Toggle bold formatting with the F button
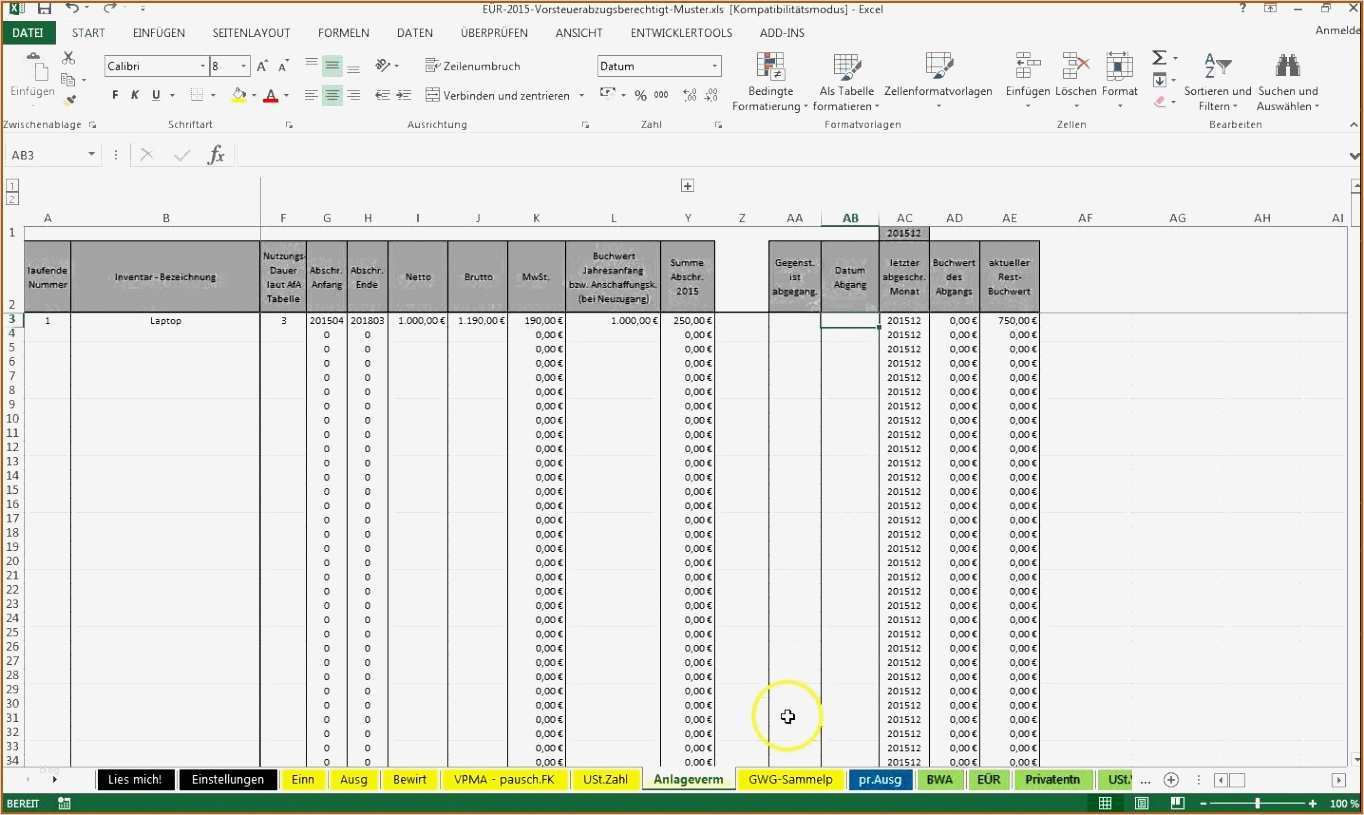Screen dimensions: 1364x815 pyautogui.click(x=113, y=95)
